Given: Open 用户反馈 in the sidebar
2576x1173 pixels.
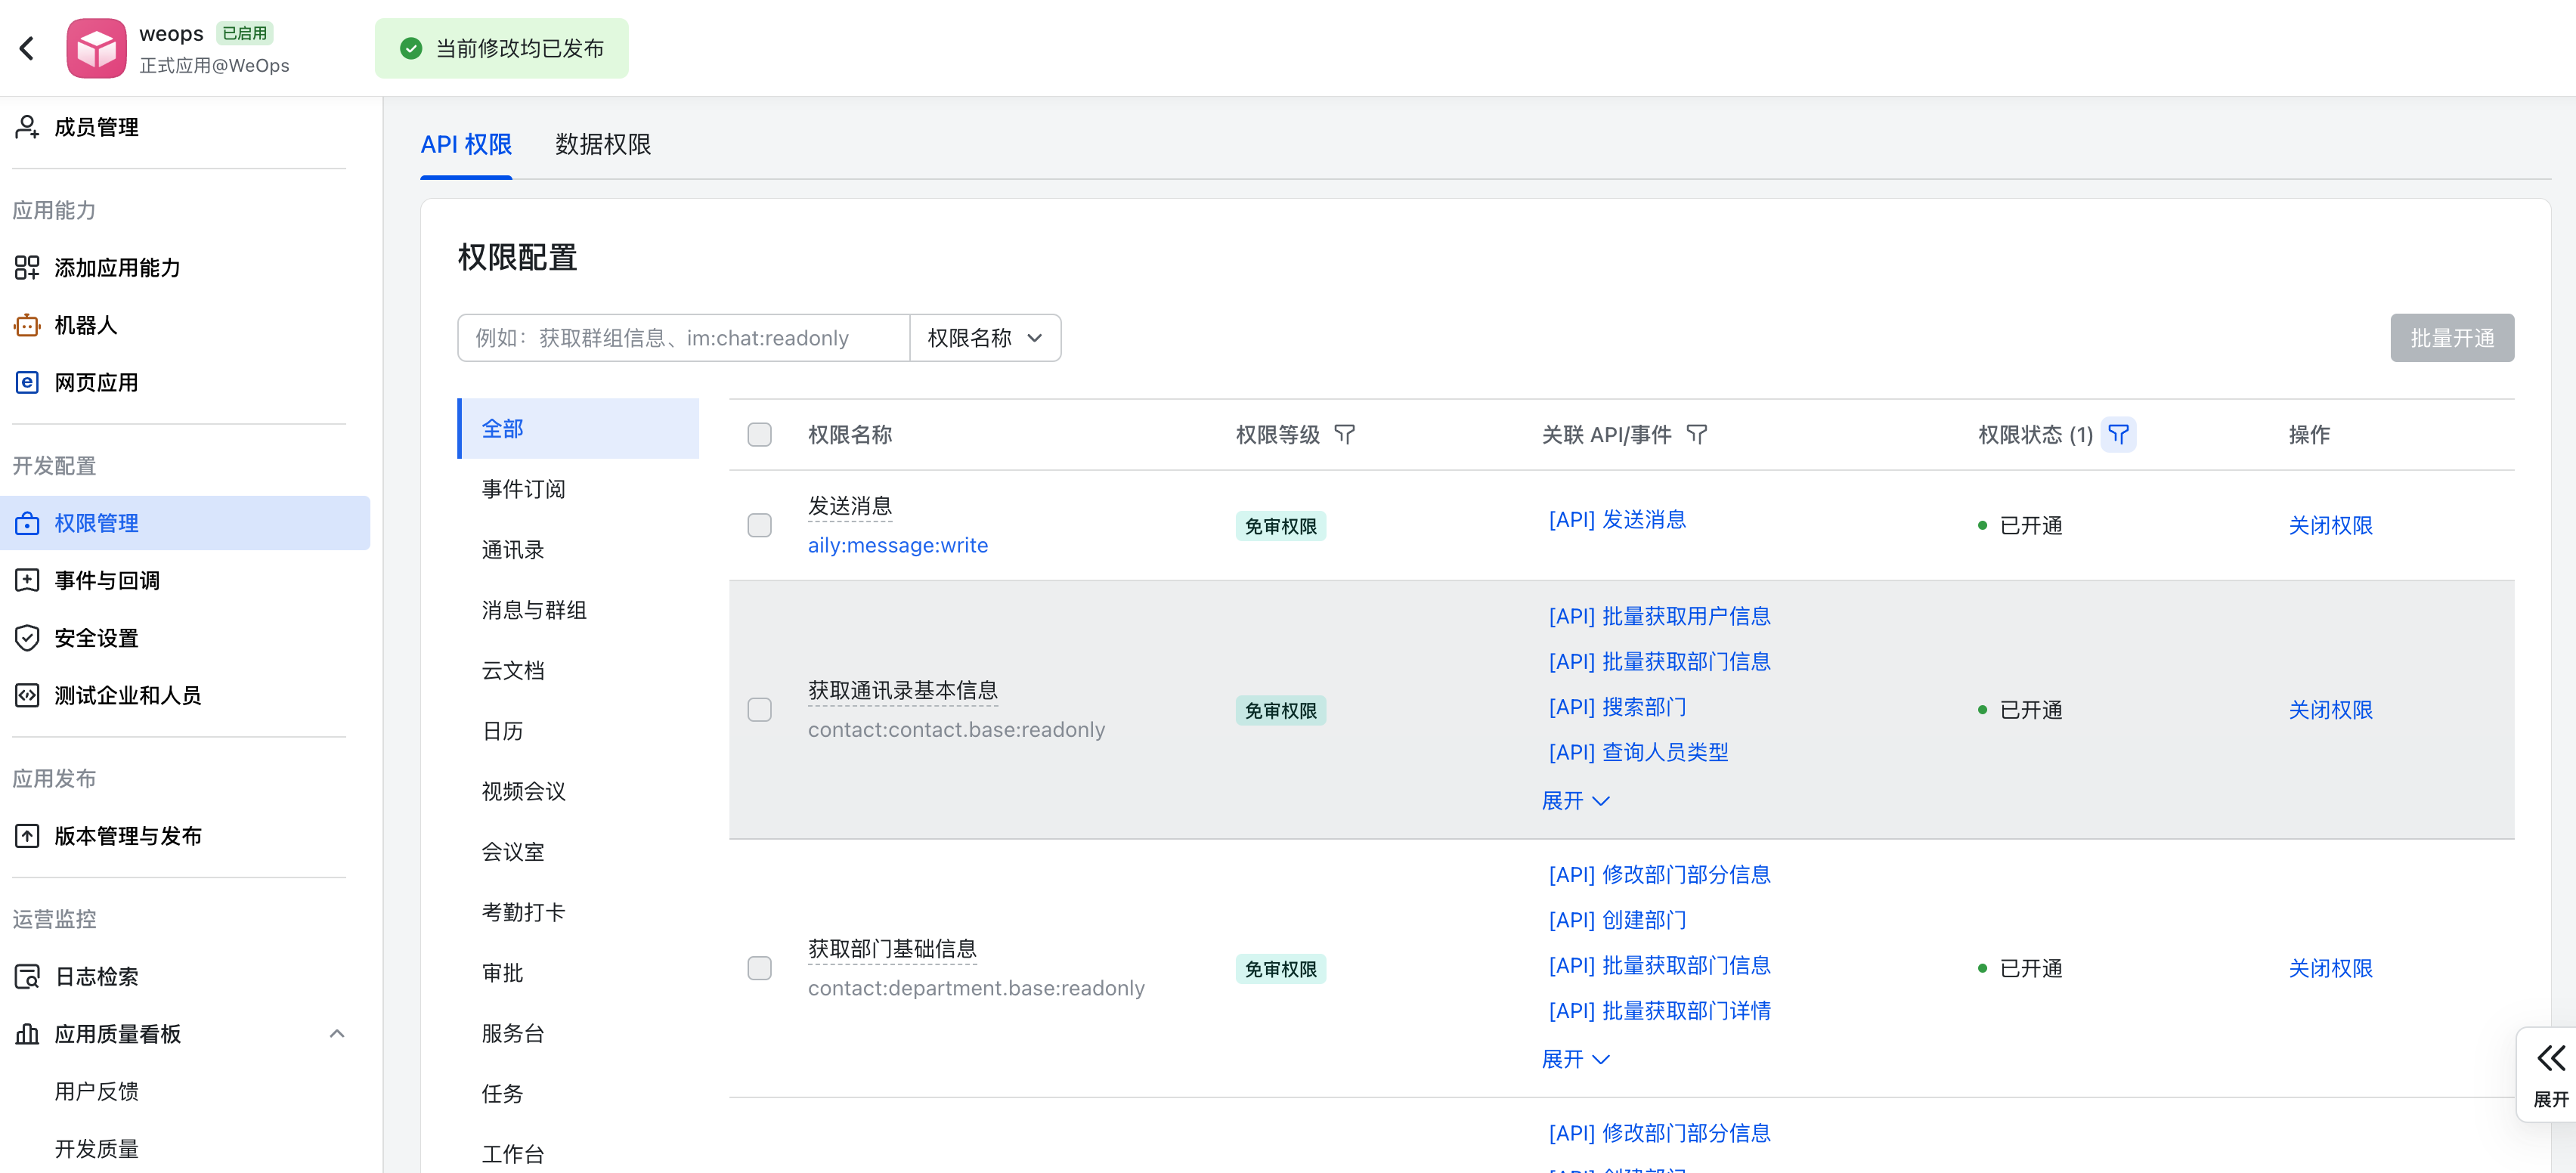Looking at the screenshot, I should click(97, 1091).
